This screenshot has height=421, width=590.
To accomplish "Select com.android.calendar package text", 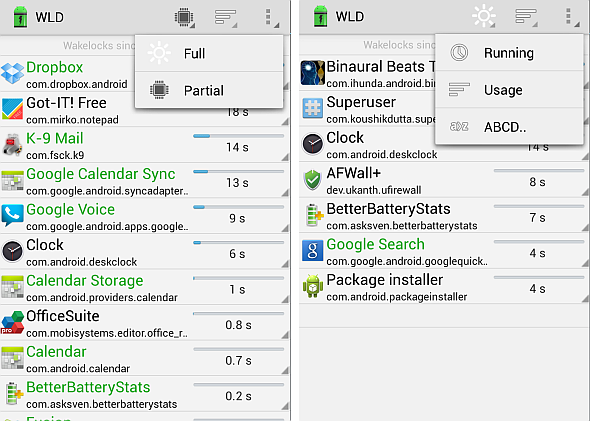I will click(78, 368).
